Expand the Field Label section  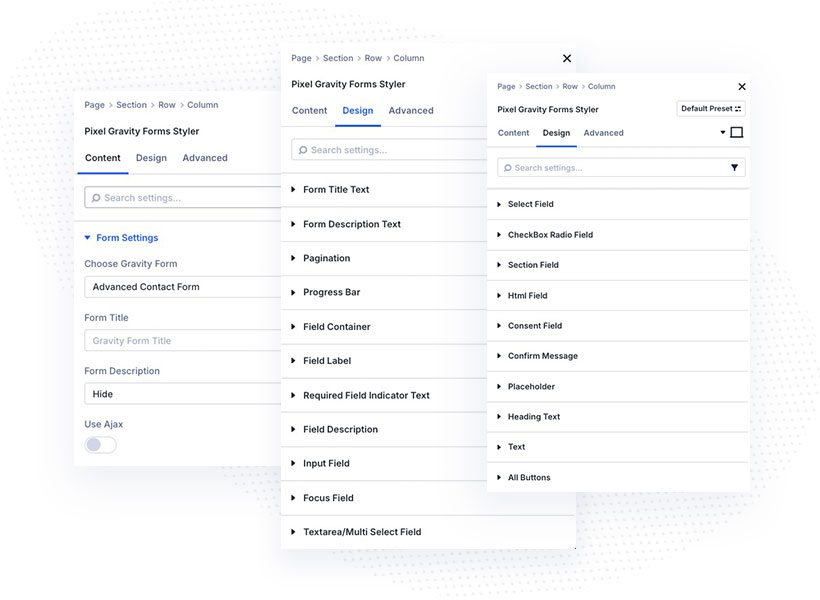[x=384, y=361]
